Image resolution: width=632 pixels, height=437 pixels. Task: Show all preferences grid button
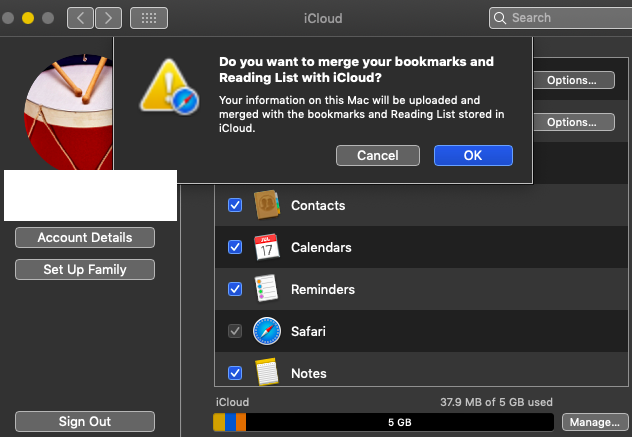[149, 18]
